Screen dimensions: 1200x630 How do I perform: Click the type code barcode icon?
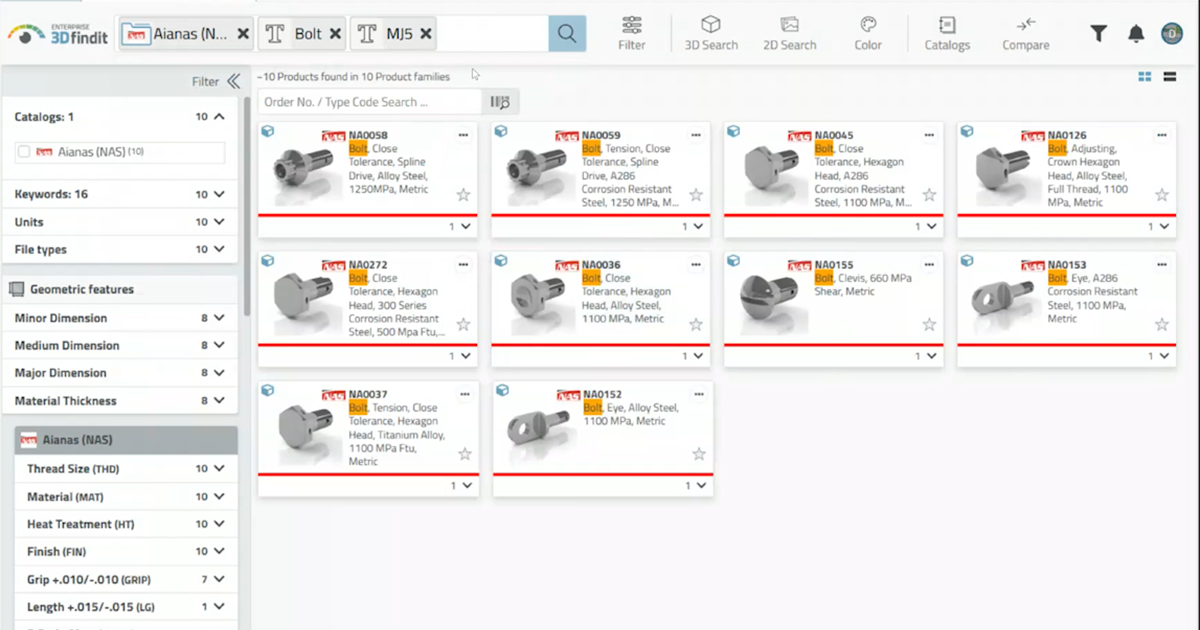click(500, 102)
